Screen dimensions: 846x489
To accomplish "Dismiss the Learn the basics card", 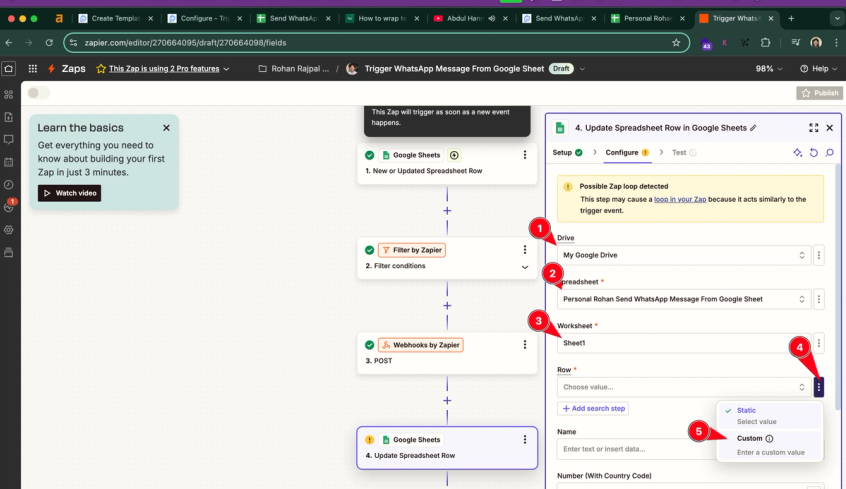I will [166, 128].
